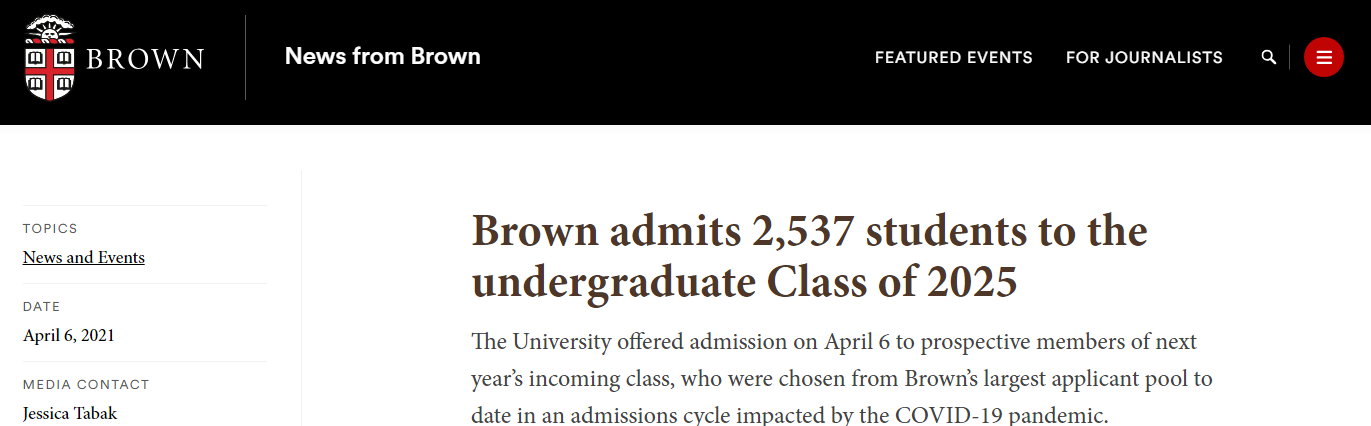Image resolution: width=1371 pixels, height=426 pixels.
Task: Click the article headline about 2,537 students
Action: pos(809,257)
